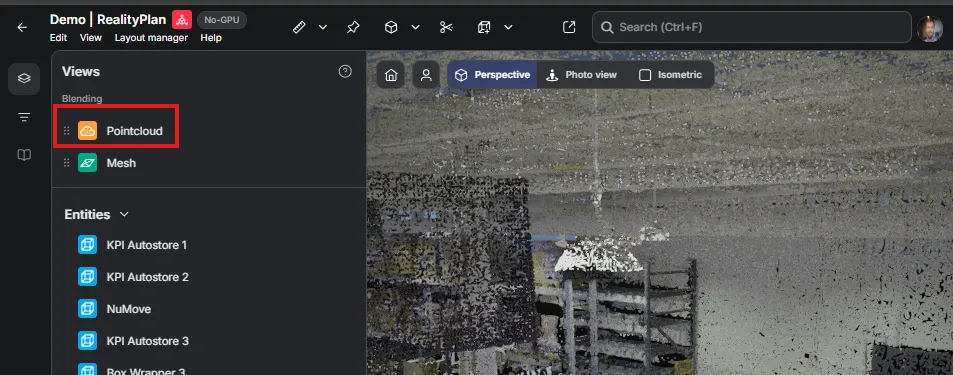This screenshot has height=375, width=953.
Task: Select the Pointcloud view label
Action: click(x=134, y=131)
